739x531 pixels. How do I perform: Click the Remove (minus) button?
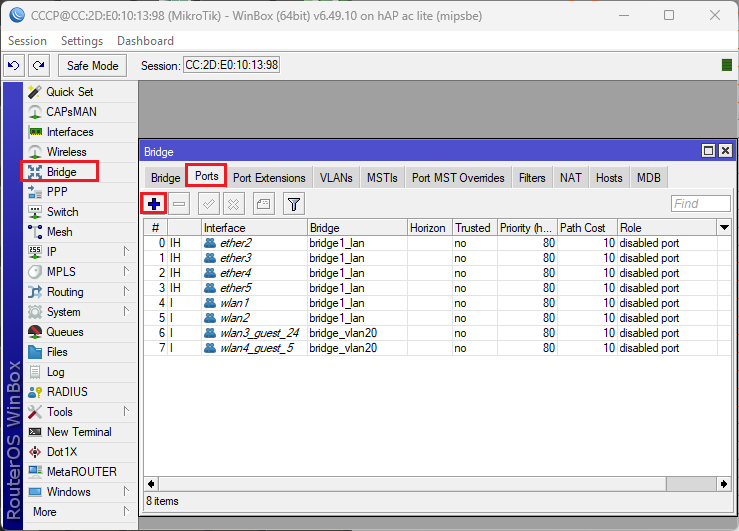point(179,204)
